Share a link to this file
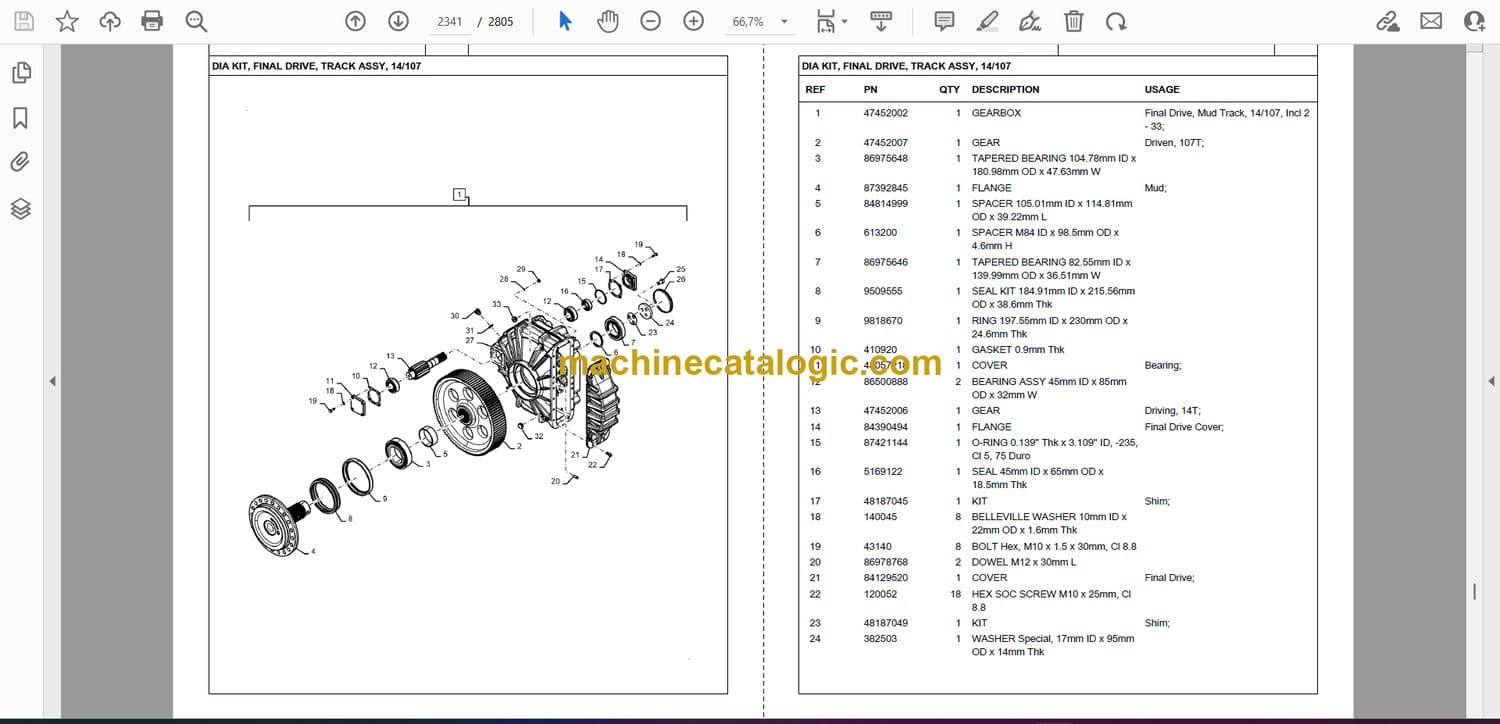This screenshot has width=1500, height=724. click(x=1388, y=21)
